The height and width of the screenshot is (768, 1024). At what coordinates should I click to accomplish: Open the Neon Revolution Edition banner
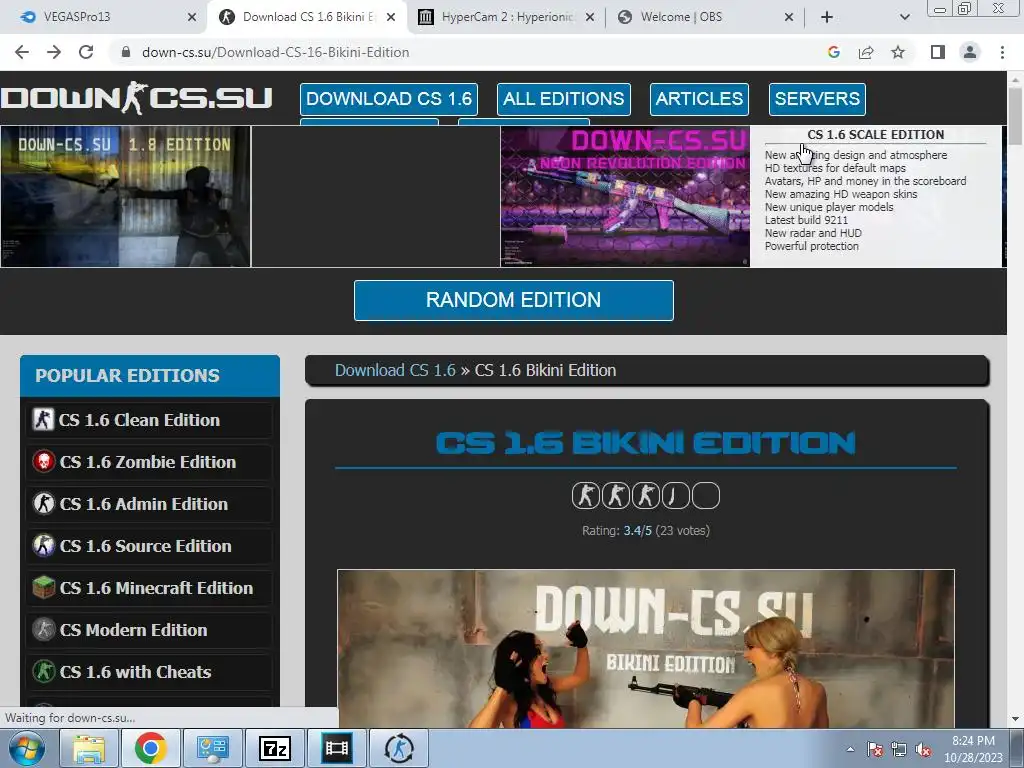pyautogui.click(x=625, y=196)
